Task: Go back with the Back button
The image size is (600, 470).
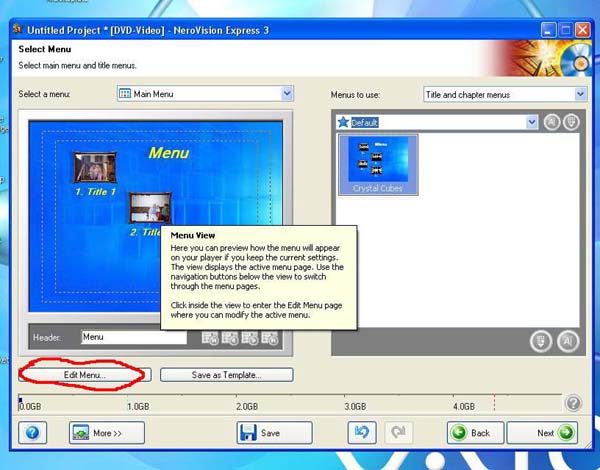Action: coord(475,433)
